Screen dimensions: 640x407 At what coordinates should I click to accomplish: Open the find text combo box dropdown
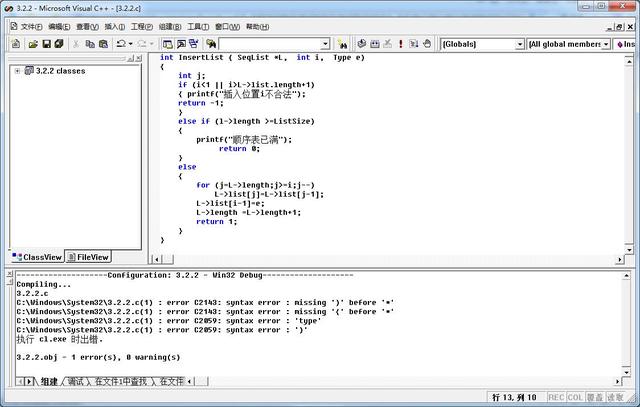click(x=325, y=44)
